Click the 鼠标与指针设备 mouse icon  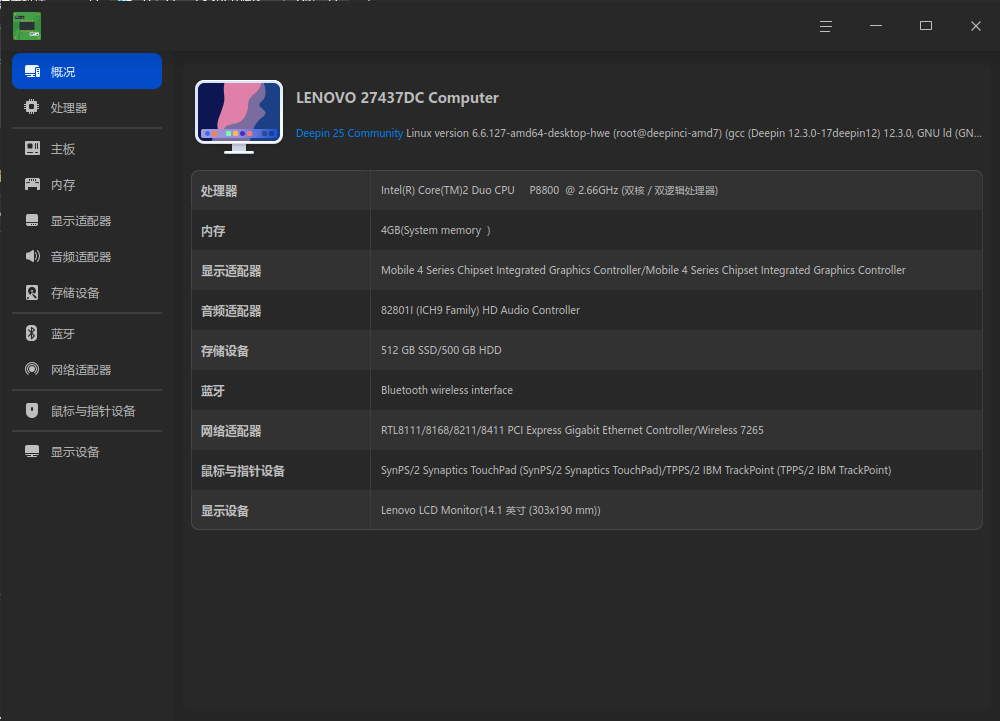pyautogui.click(x=32, y=411)
